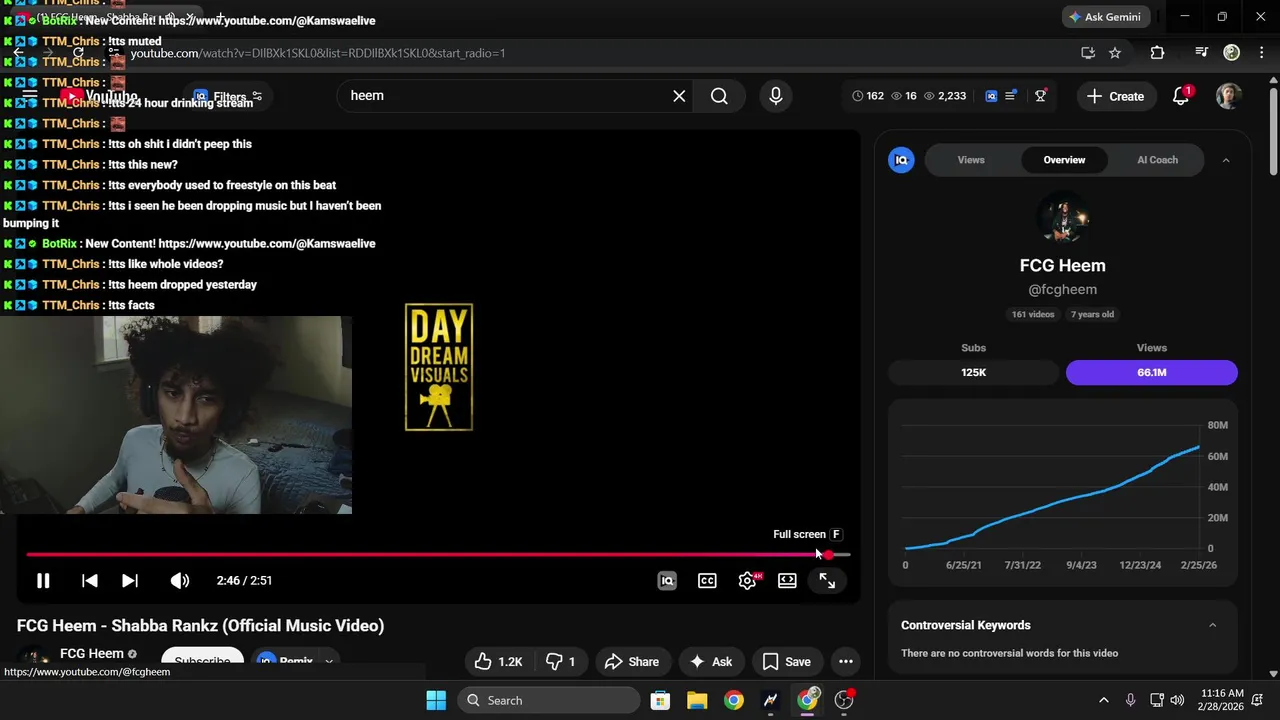
Task: Open the vidIQ player overlay icon
Action: pos(667,580)
